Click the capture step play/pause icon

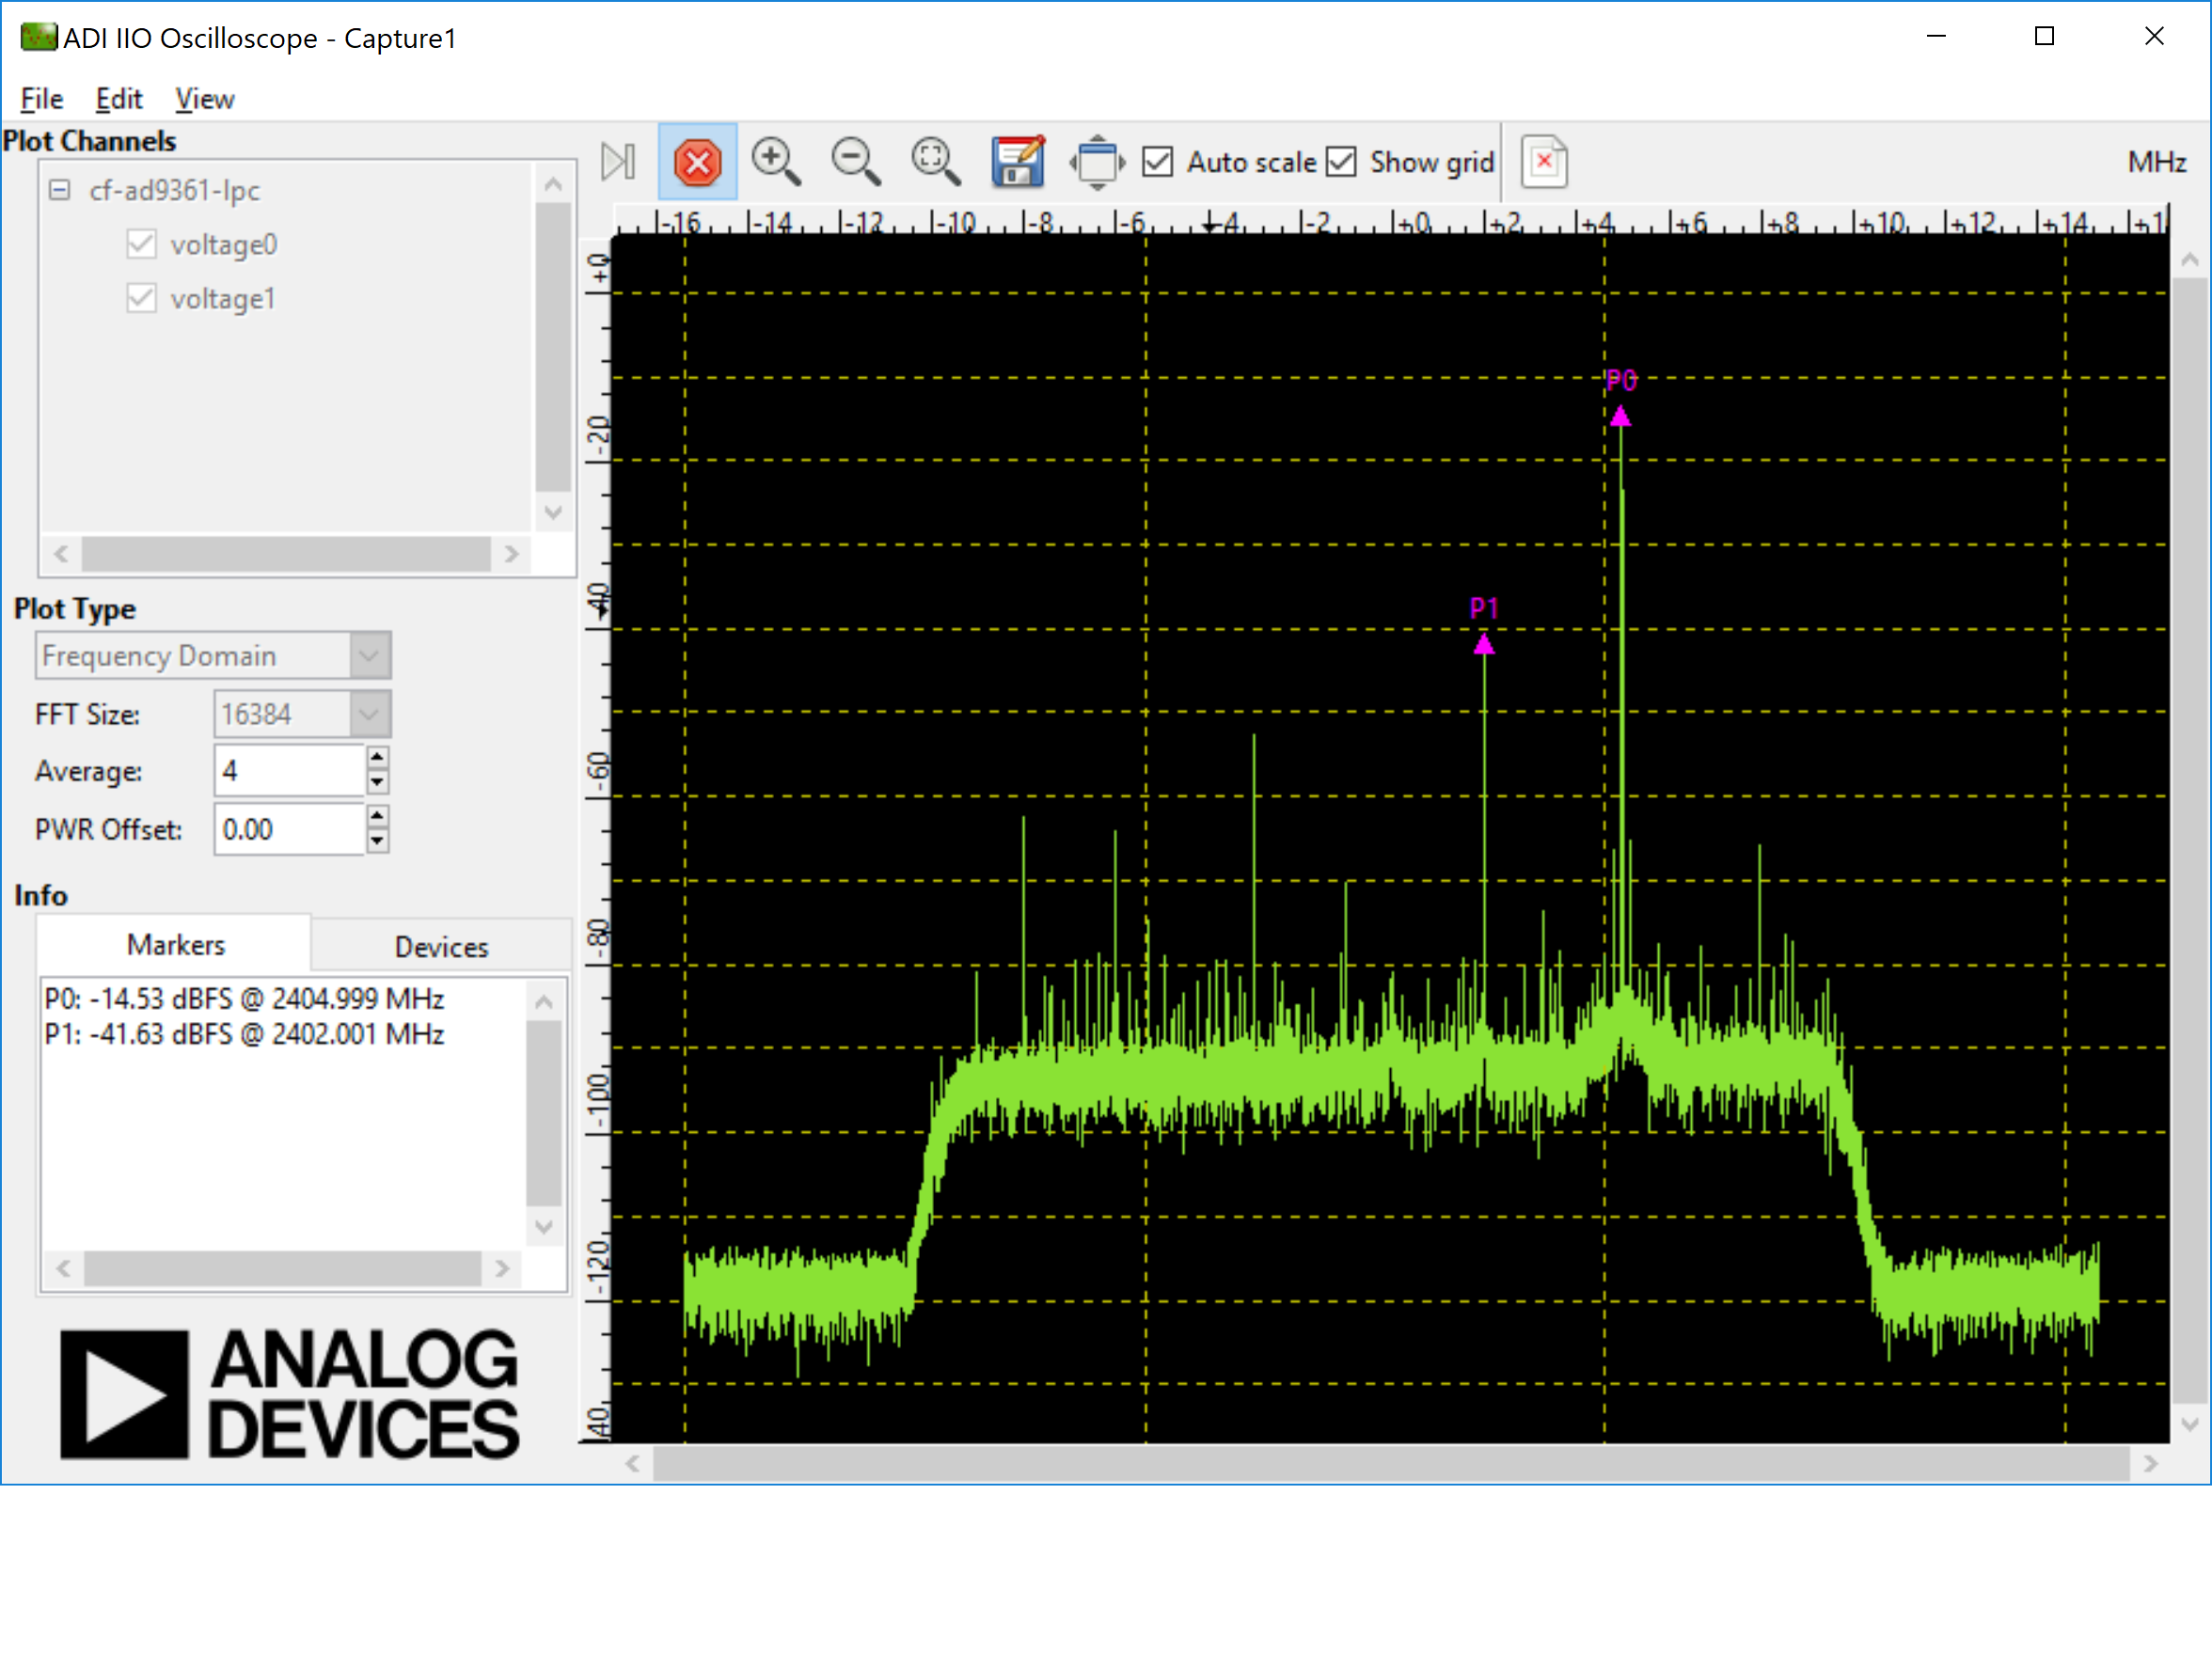[617, 161]
